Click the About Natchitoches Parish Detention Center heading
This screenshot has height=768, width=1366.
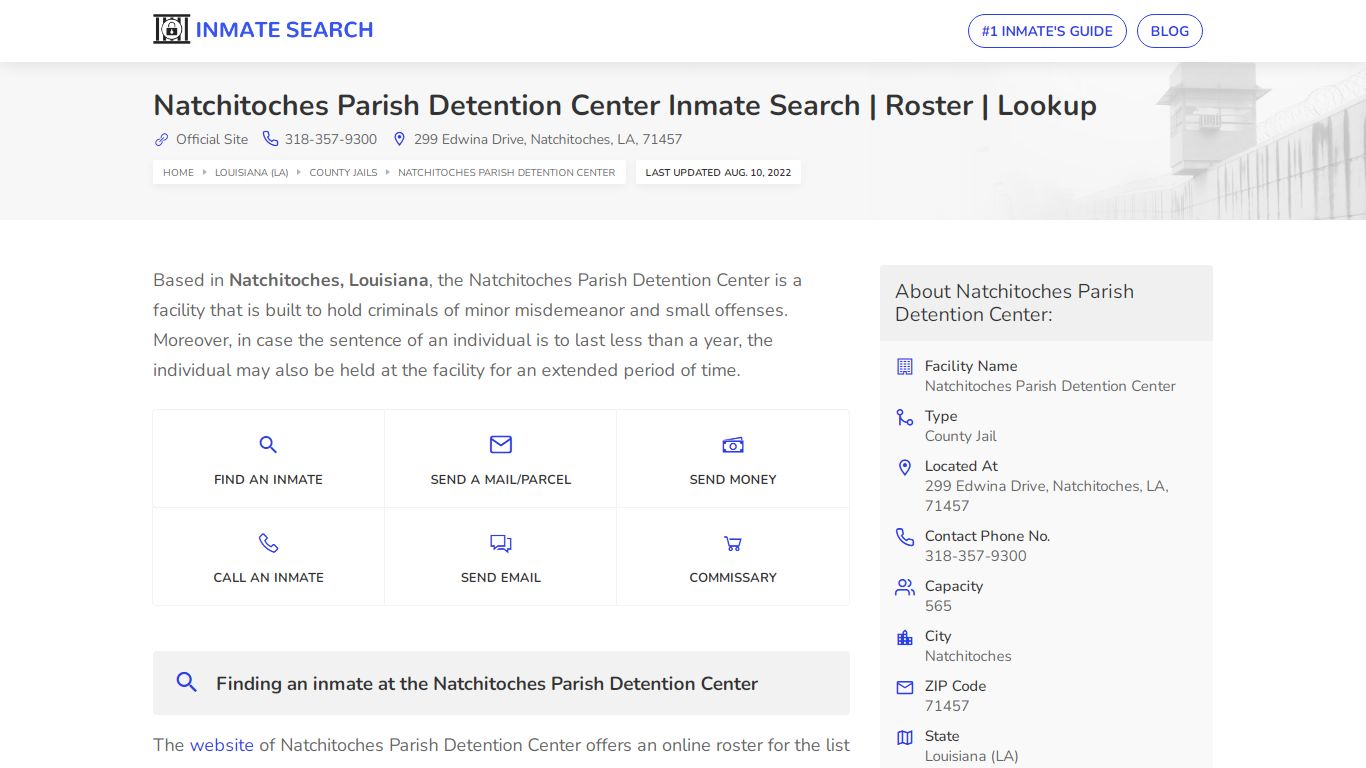point(1014,303)
